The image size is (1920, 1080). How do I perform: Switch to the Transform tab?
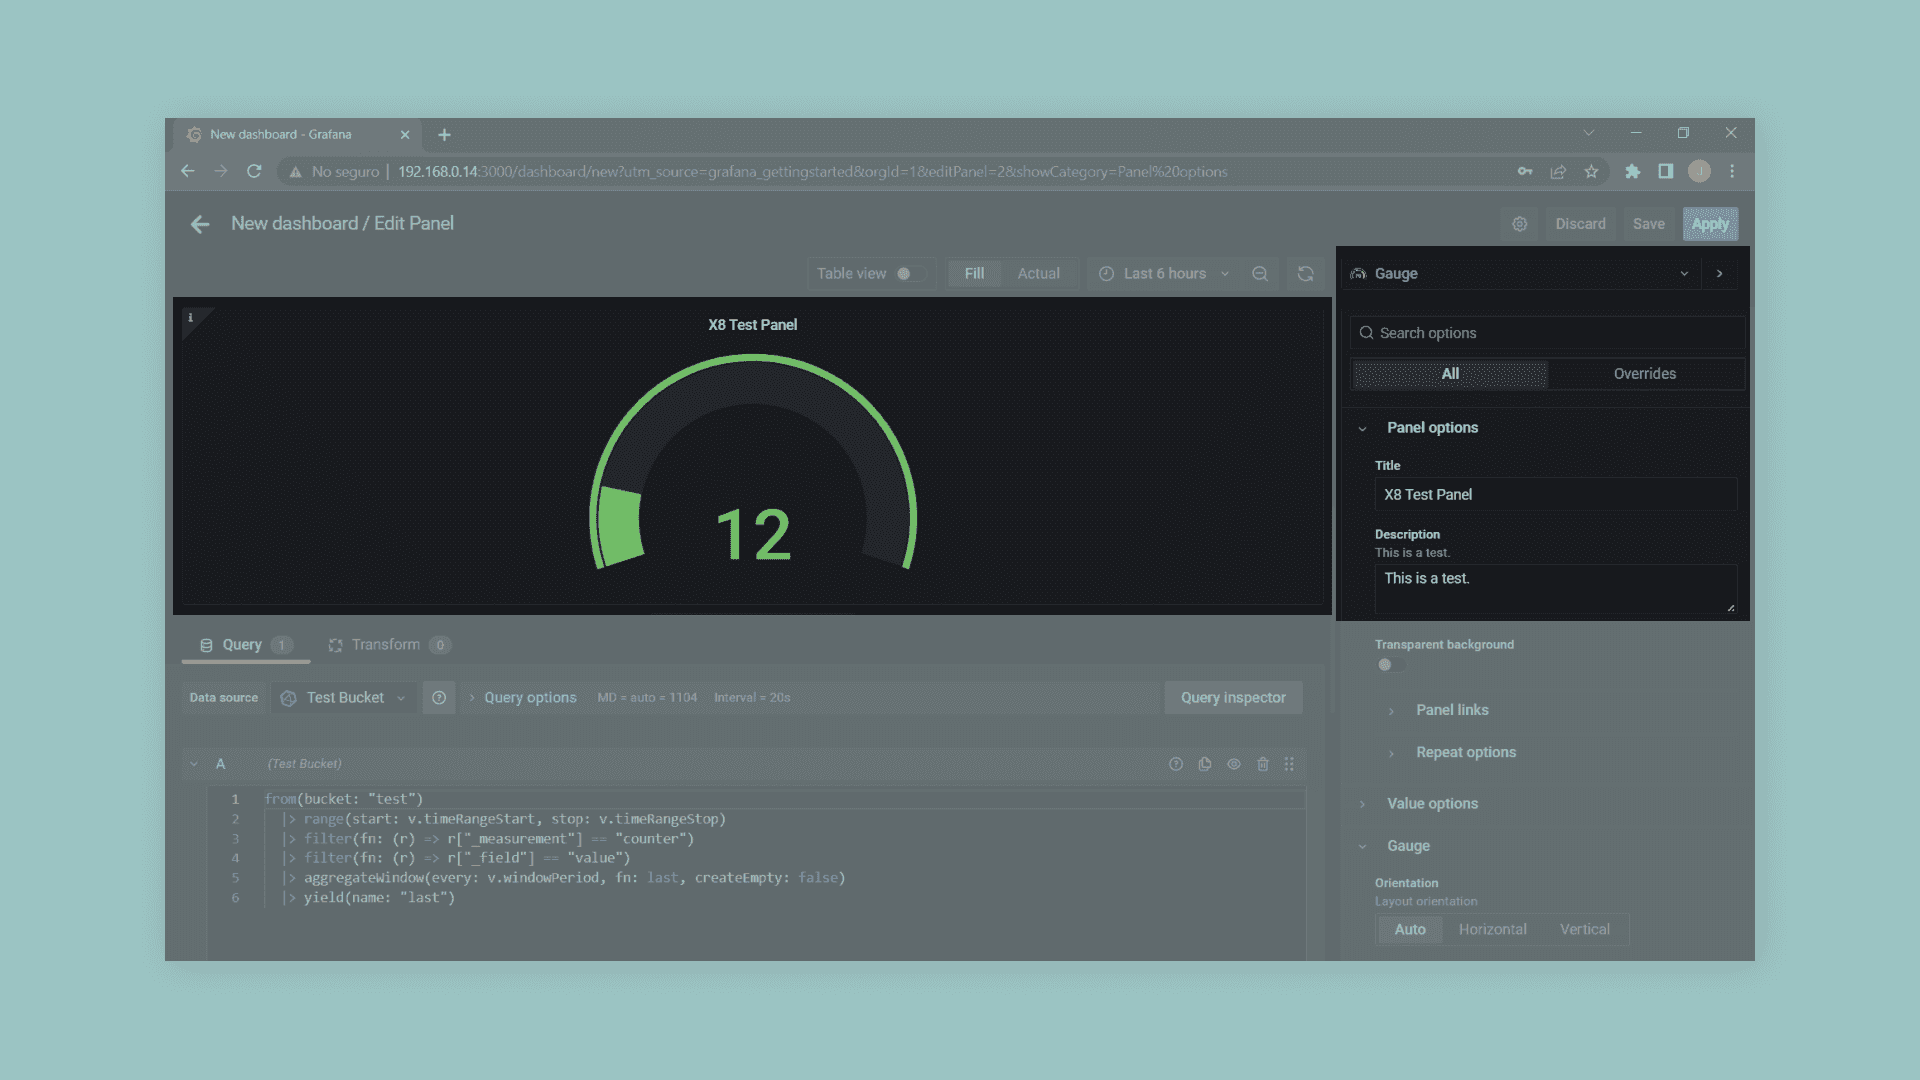point(385,645)
